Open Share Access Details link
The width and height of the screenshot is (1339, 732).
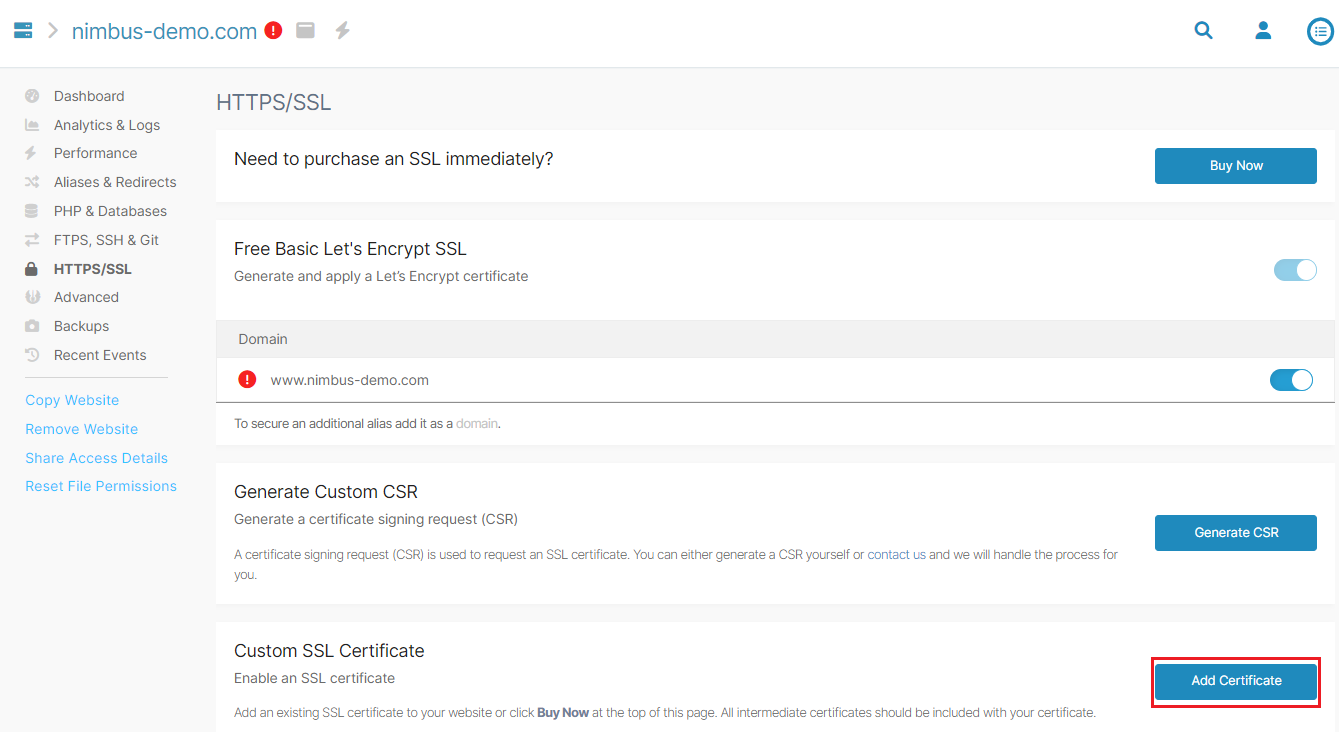[x=96, y=458]
